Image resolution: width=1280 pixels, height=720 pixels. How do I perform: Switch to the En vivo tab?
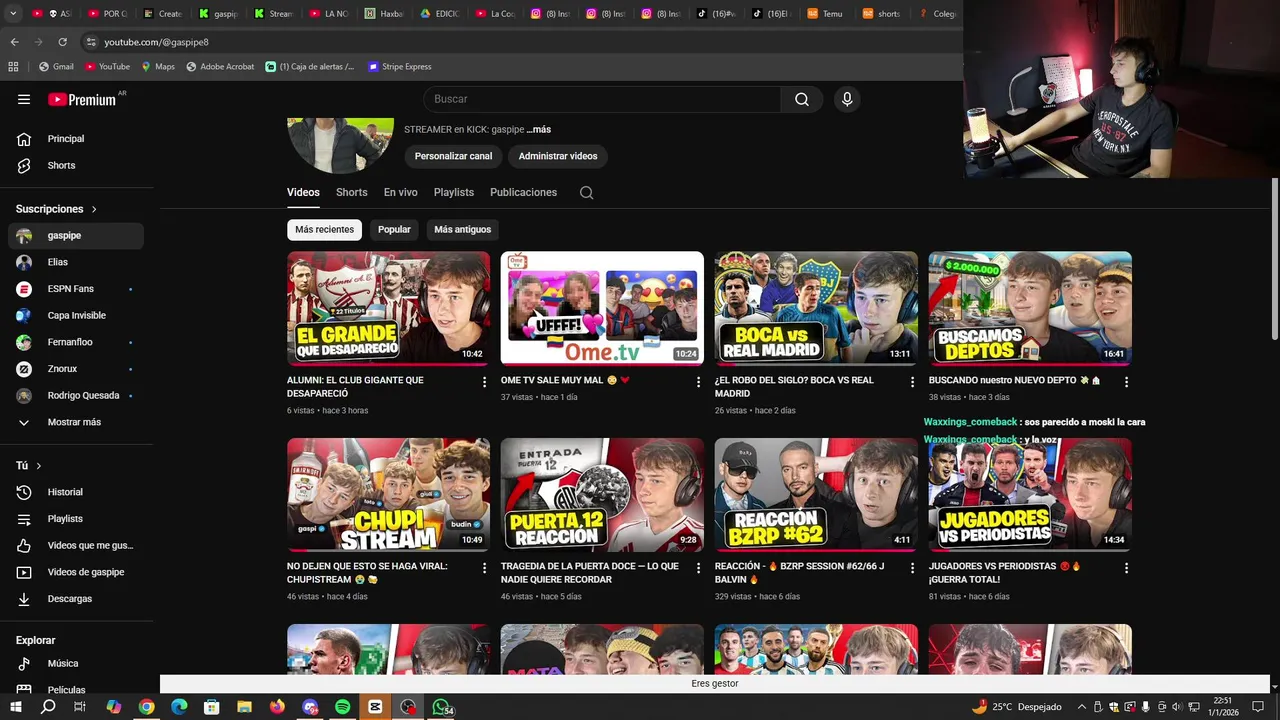point(400,193)
